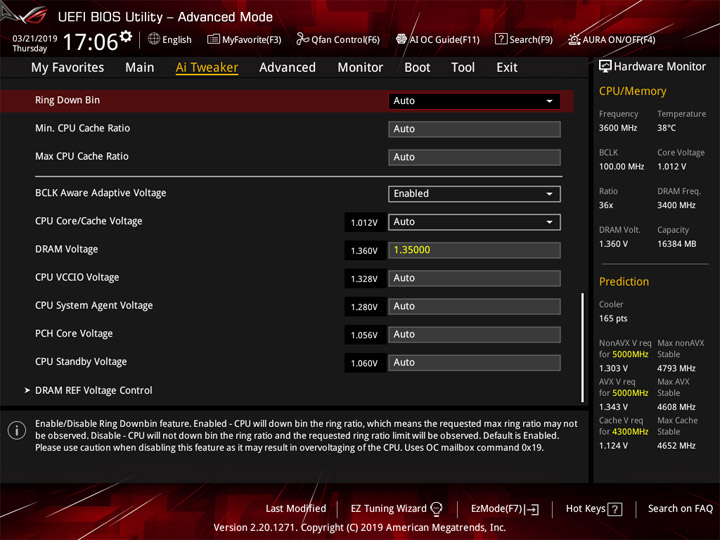Image resolution: width=720 pixels, height=540 pixels.
Task: Click the settings list vertical scrollbar
Action: (583, 348)
